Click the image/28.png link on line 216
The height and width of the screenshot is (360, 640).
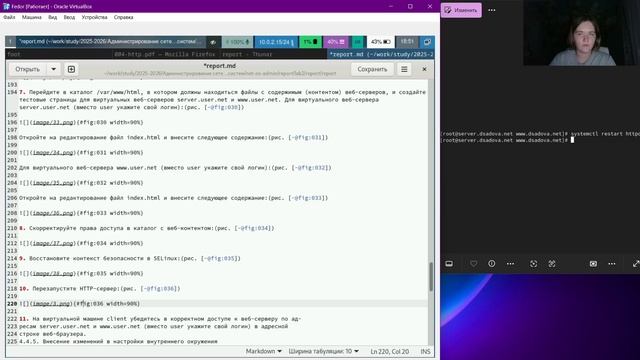(53, 273)
